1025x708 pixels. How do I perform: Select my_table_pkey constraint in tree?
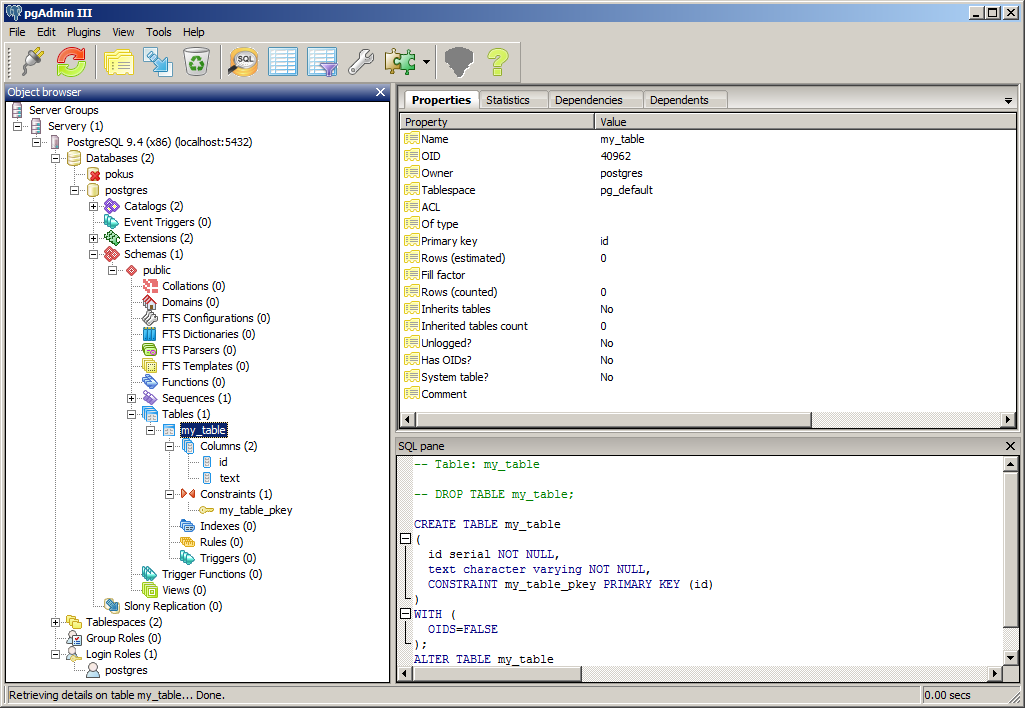pos(255,510)
